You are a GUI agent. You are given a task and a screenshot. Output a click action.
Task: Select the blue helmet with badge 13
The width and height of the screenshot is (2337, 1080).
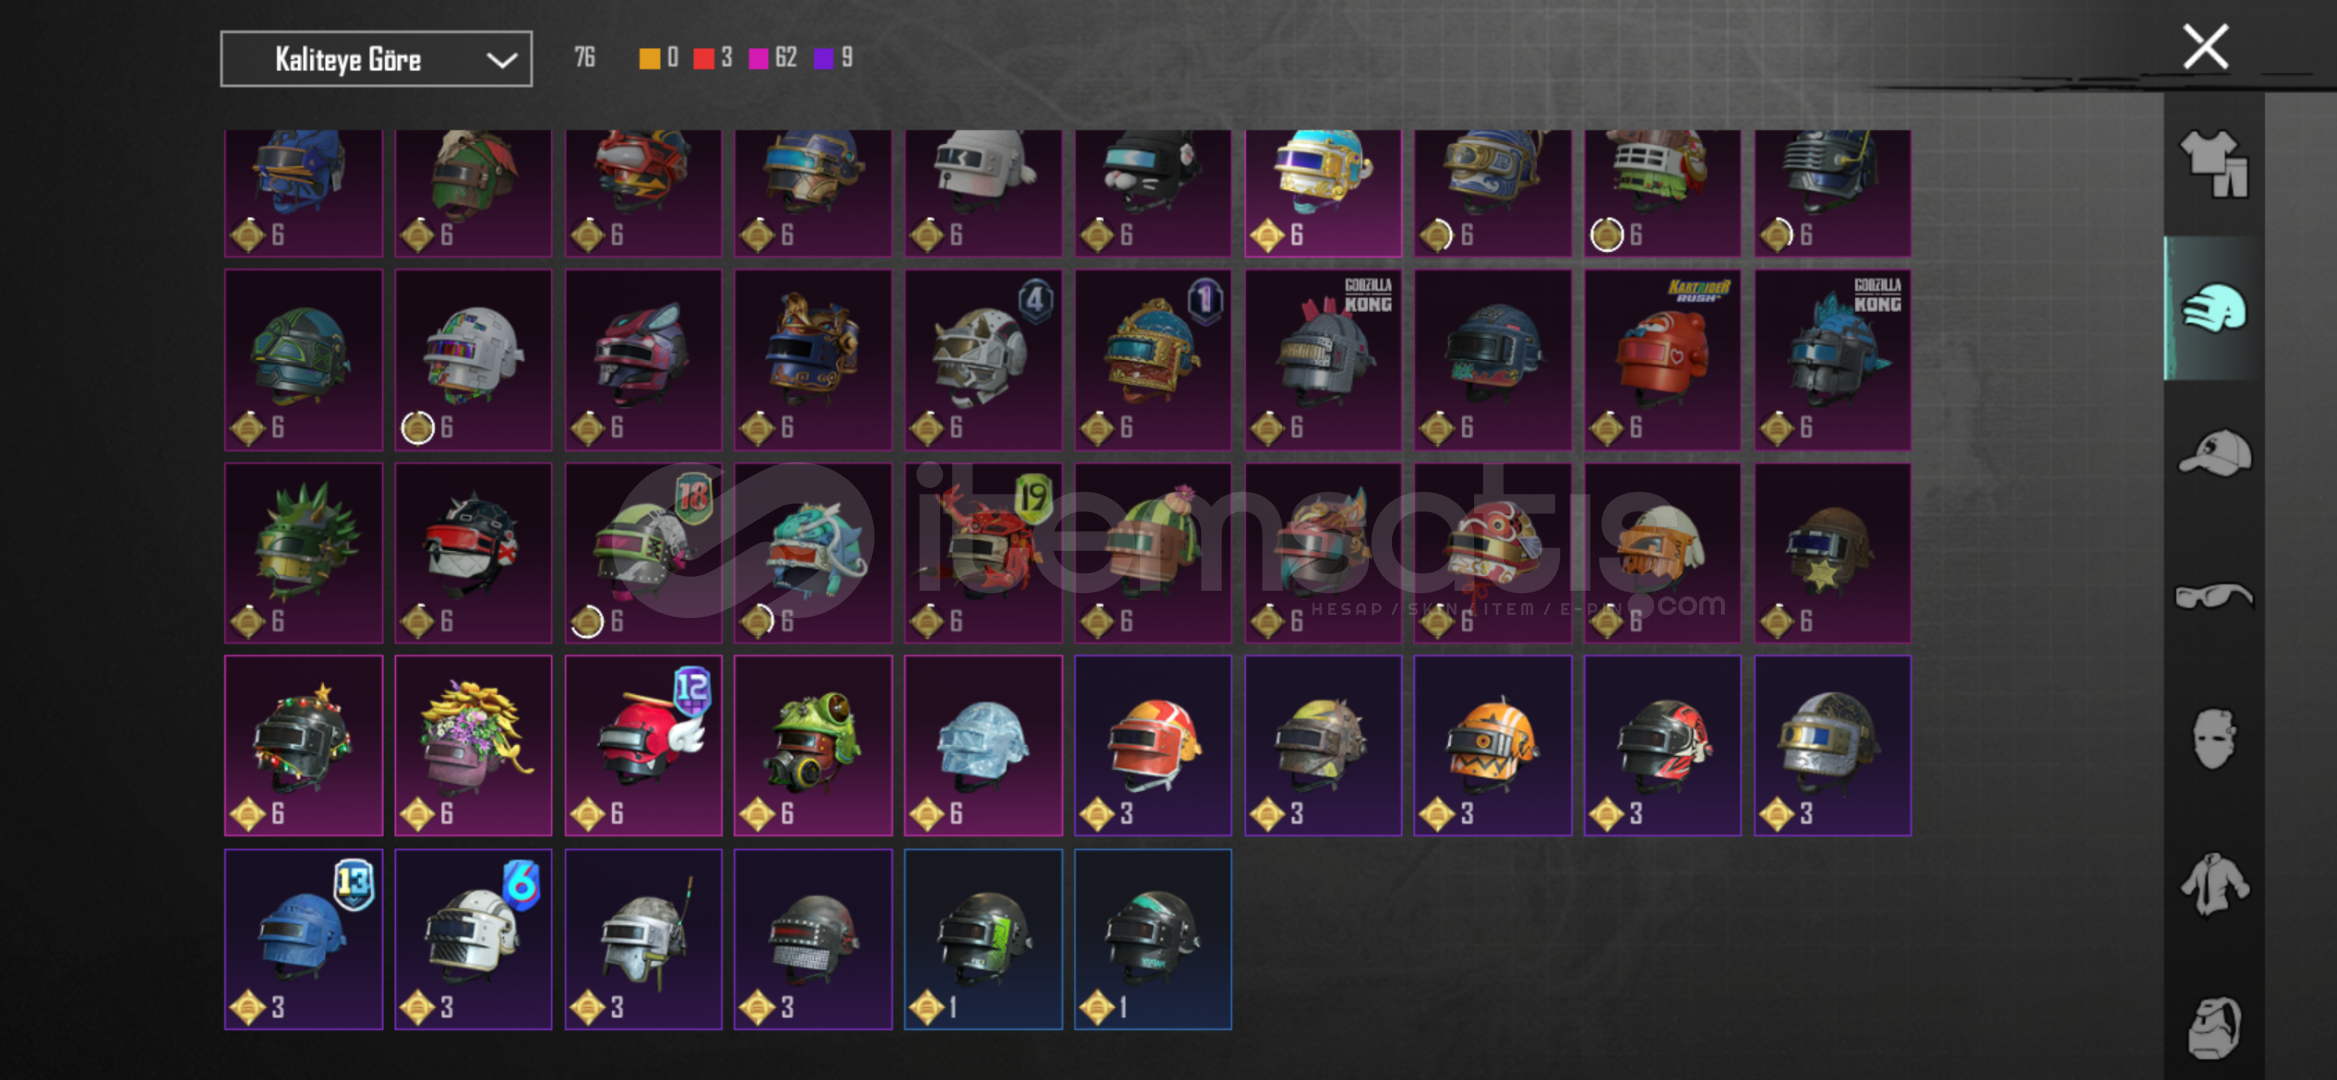(x=303, y=940)
